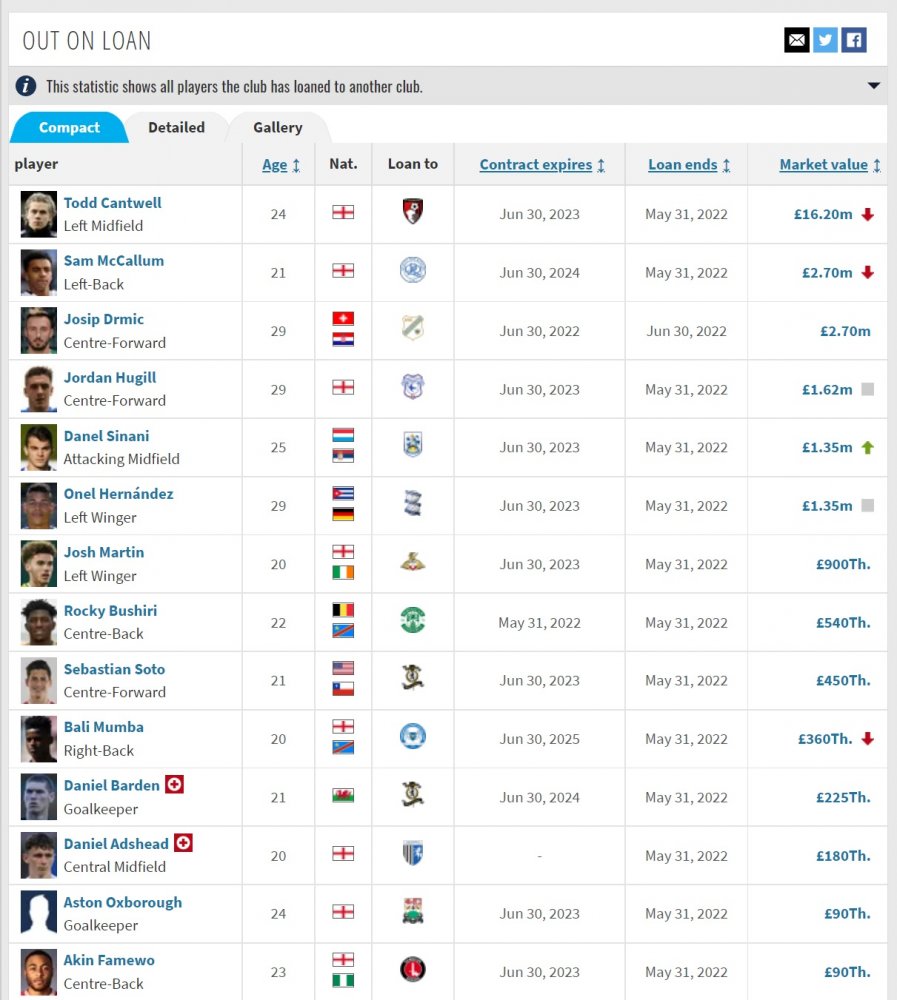Click Sebastian Soto's £450Th. market value
This screenshot has height=1000, width=897.
[x=843, y=680]
